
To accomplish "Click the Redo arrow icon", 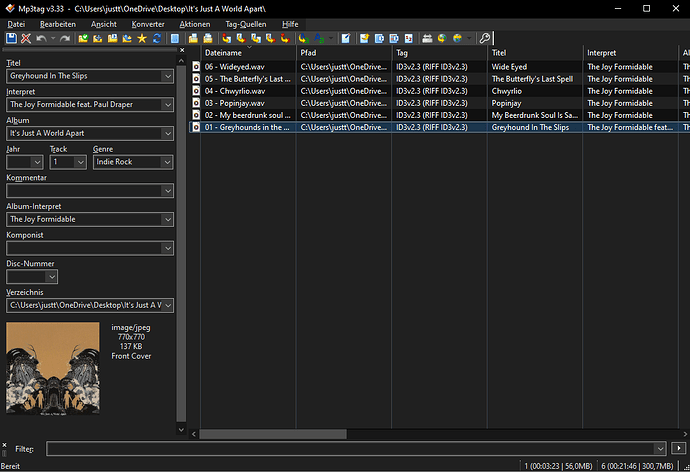I will point(65,38).
